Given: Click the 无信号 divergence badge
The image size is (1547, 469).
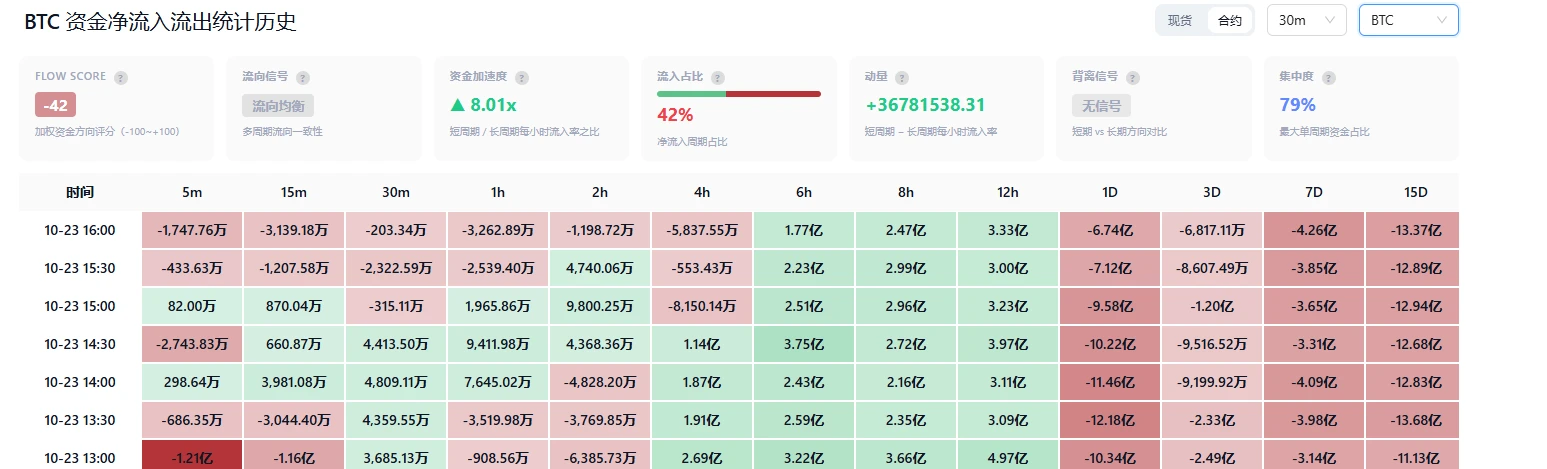Looking at the screenshot, I should point(1101,105).
